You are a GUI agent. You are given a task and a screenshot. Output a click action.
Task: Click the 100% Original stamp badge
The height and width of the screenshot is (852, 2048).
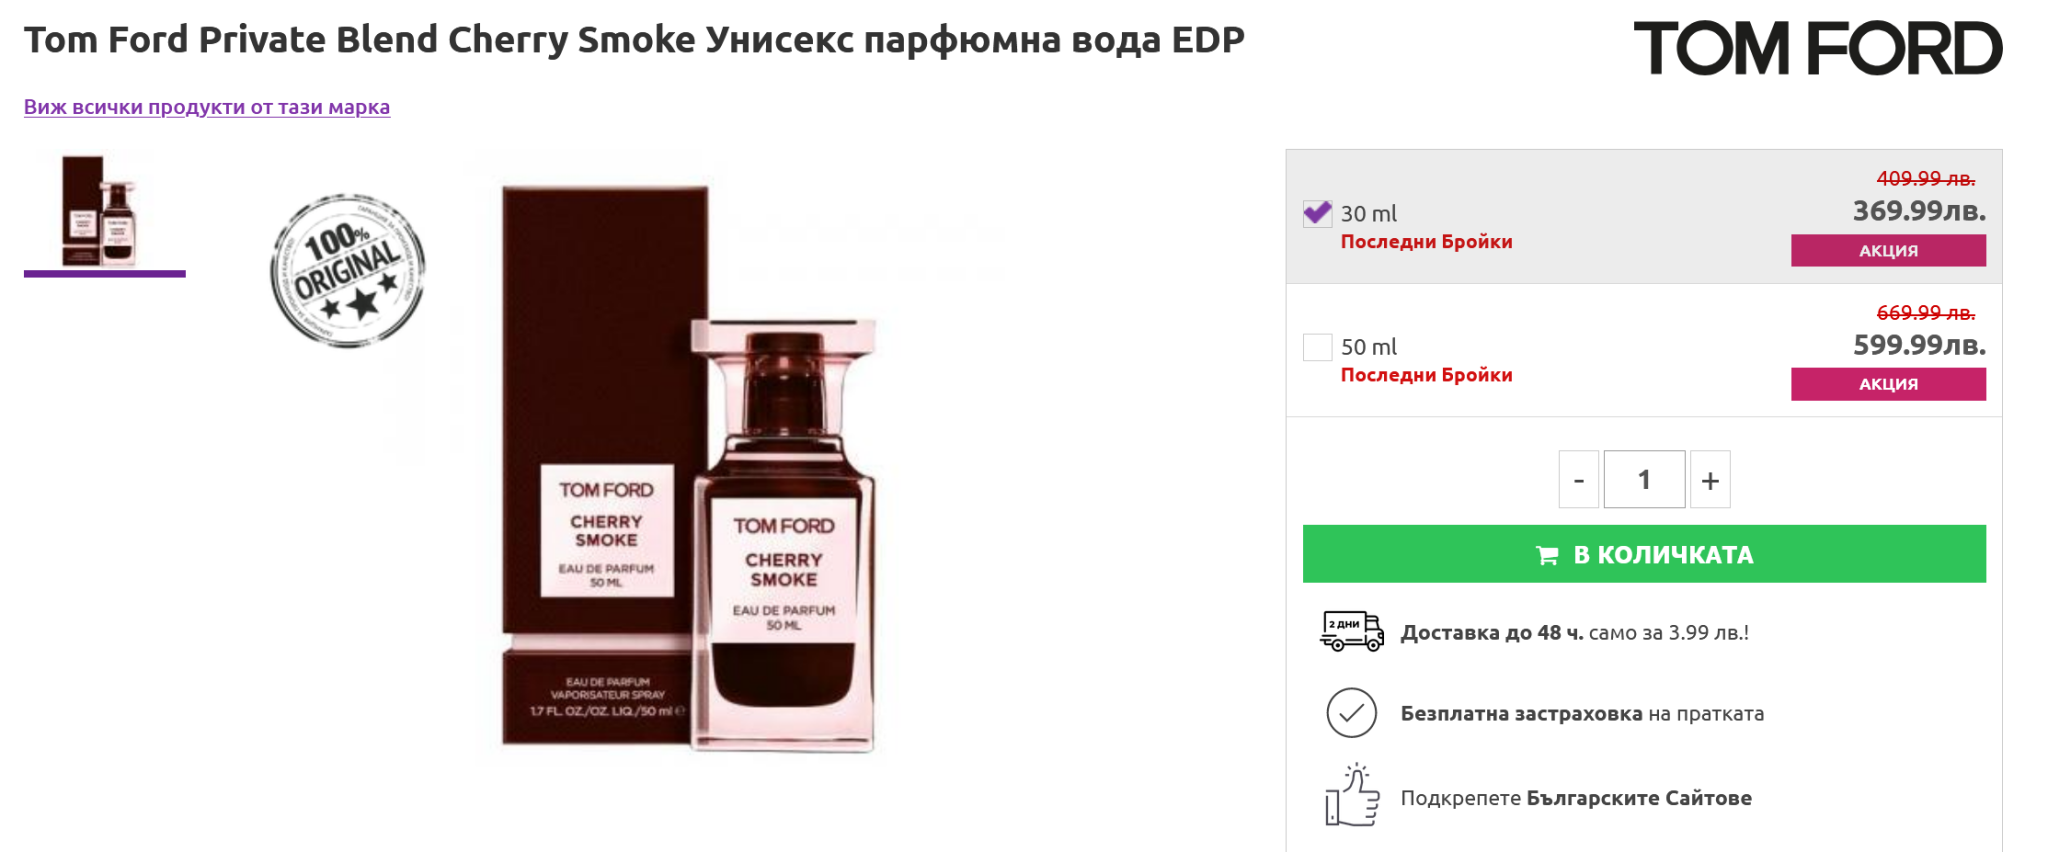pyautogui.click(x=348, y=271)
